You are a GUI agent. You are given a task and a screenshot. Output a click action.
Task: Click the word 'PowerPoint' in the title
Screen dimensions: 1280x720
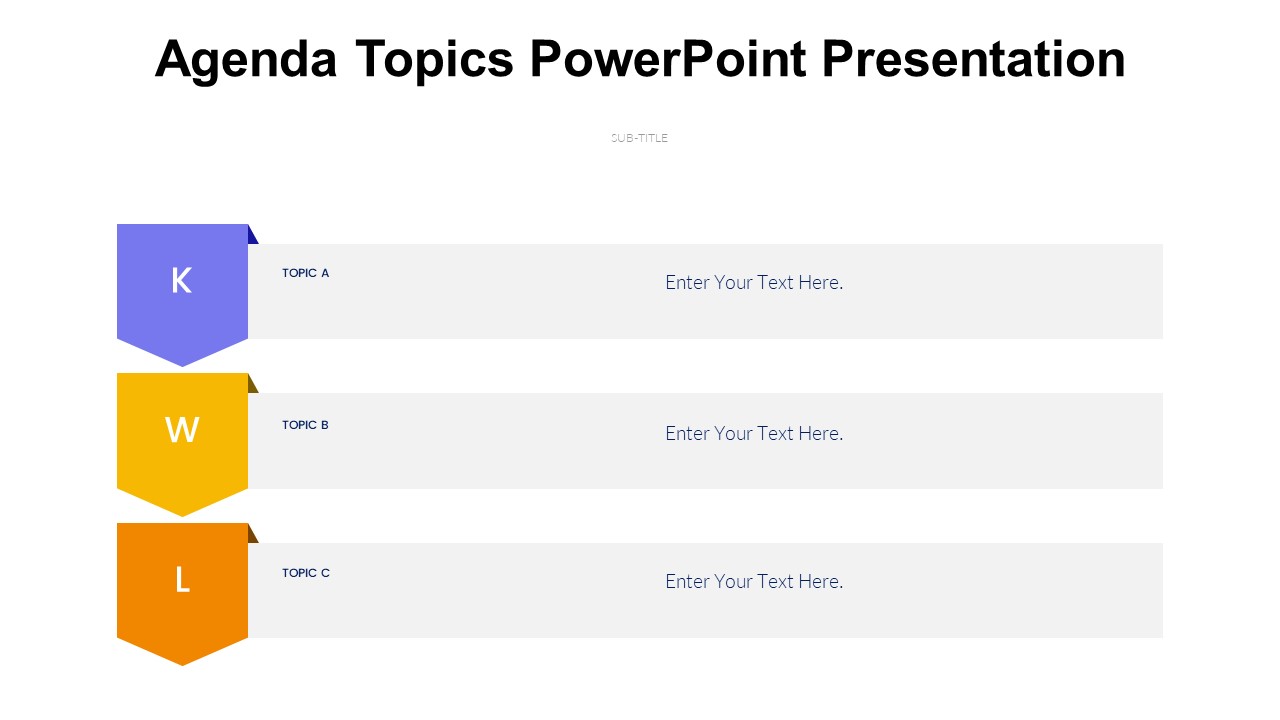(x=667, y=60)
